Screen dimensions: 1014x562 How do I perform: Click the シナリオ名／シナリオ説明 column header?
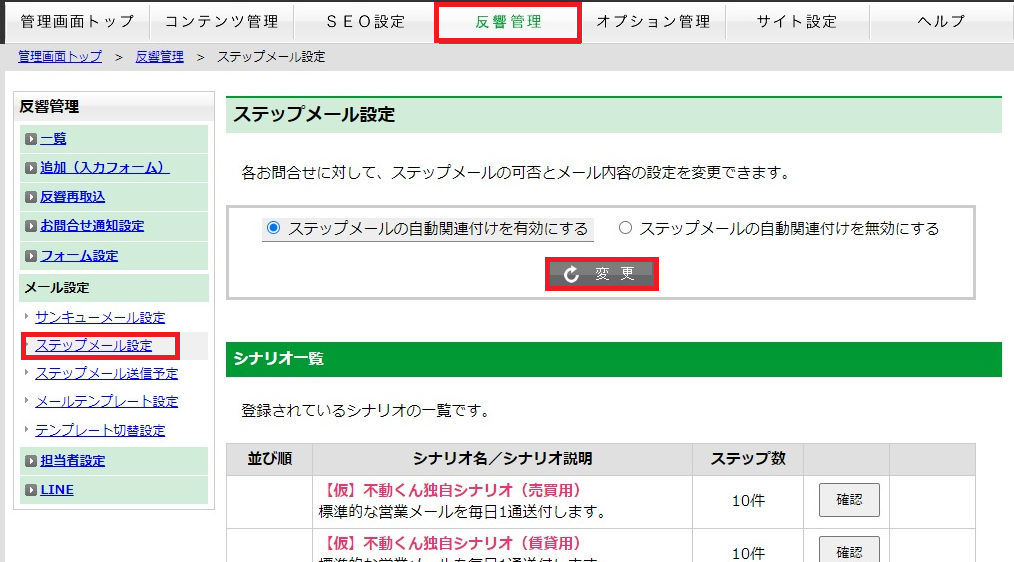pos(502,459)
